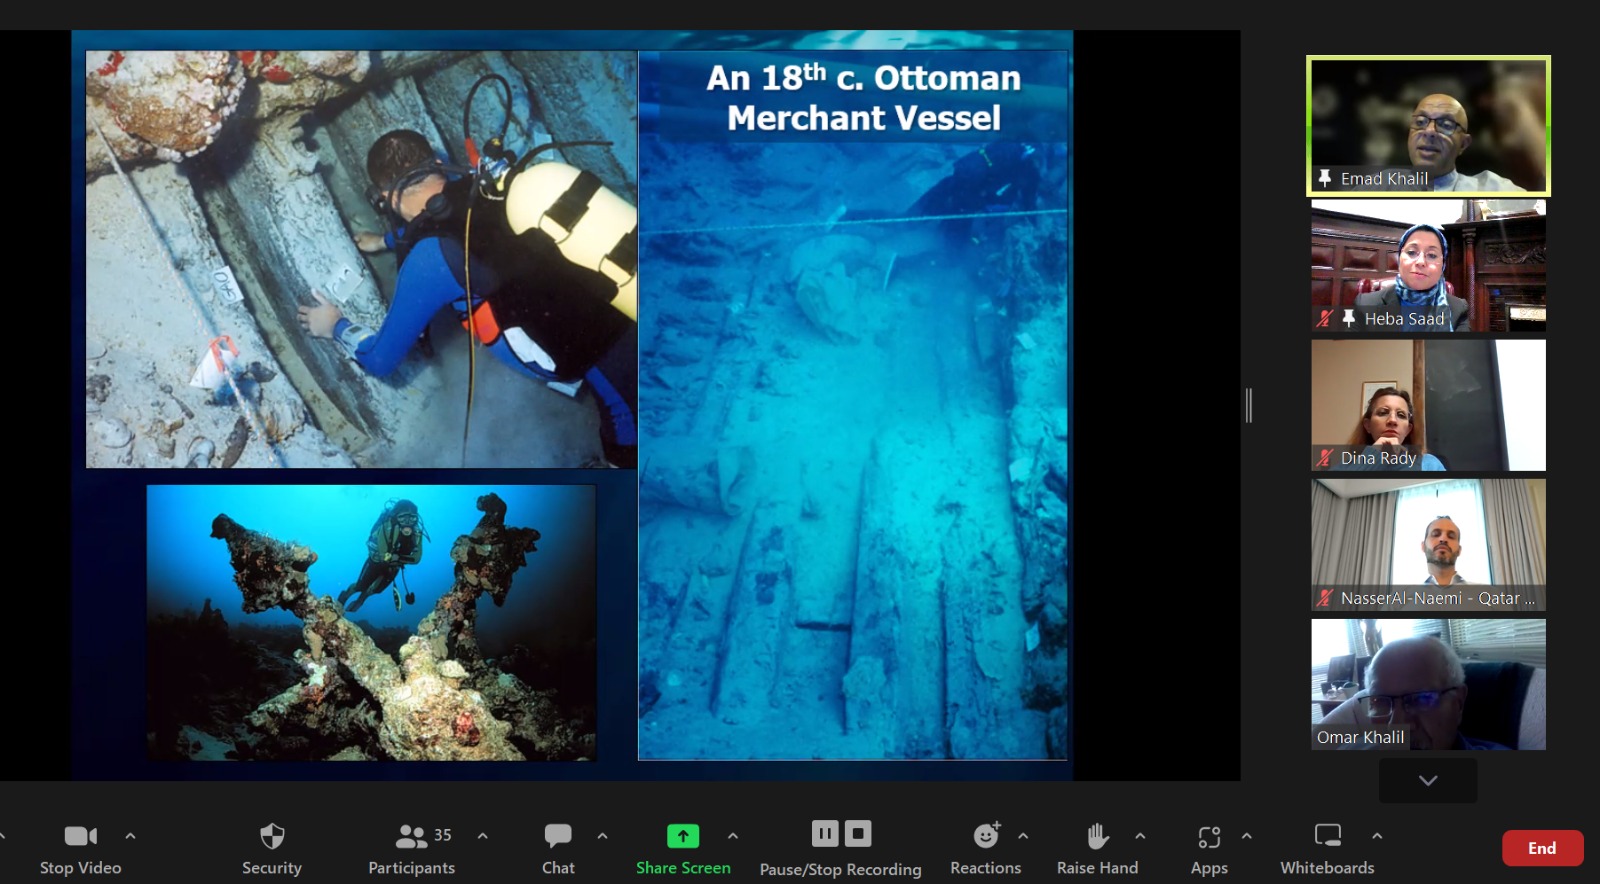Click the pin icon on Heba Saad
Viewport: 1600px width, 884px height.
tap(1348, 318)
